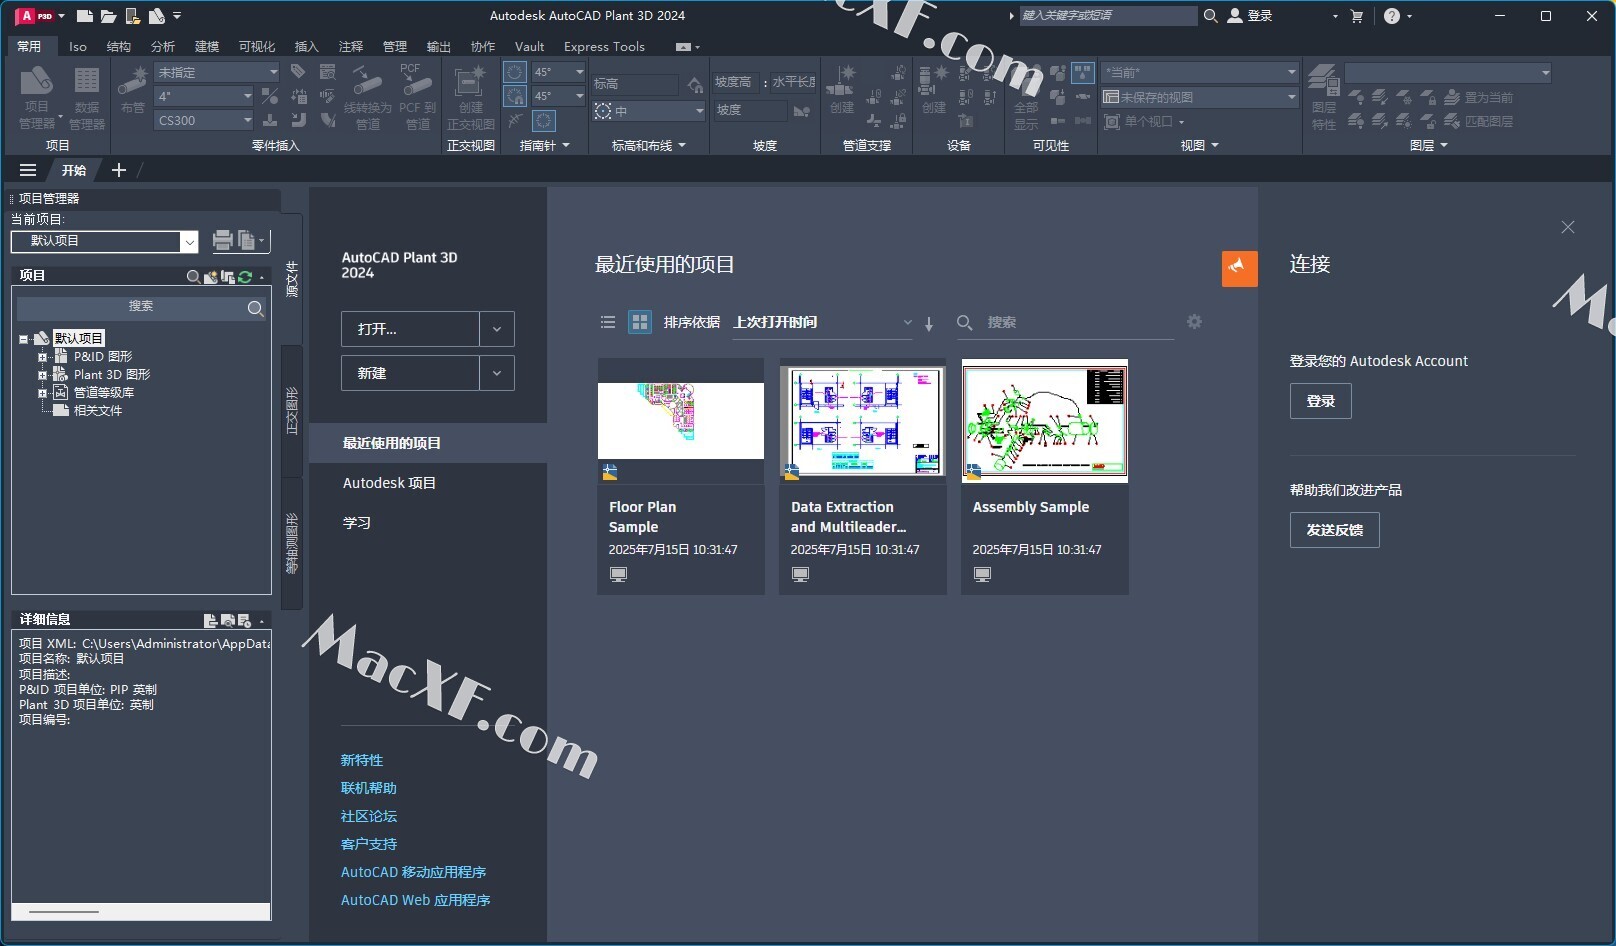Click the search magnifier next to keyword box

click(1210, 16)
